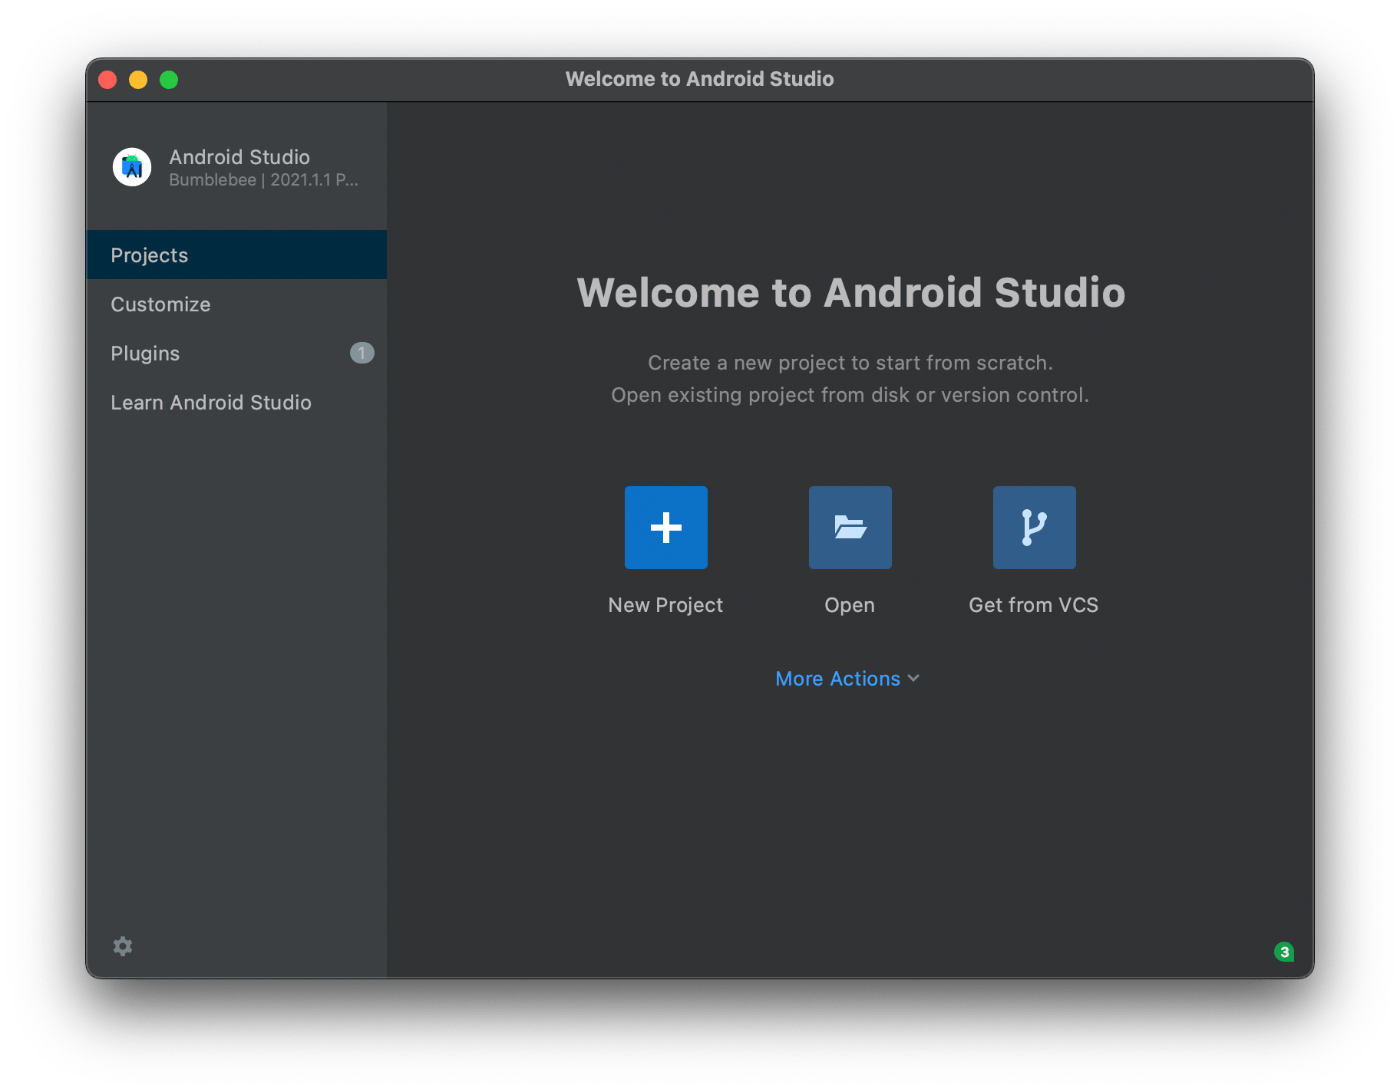
Task: Click the Android Studio product name
Action: point(240,157)
